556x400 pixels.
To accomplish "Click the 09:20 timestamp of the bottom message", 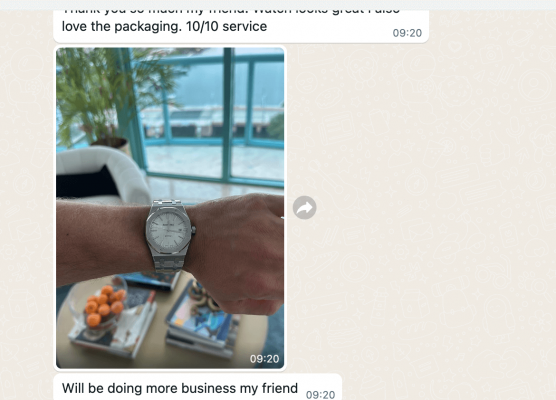I will click(320, 394).
